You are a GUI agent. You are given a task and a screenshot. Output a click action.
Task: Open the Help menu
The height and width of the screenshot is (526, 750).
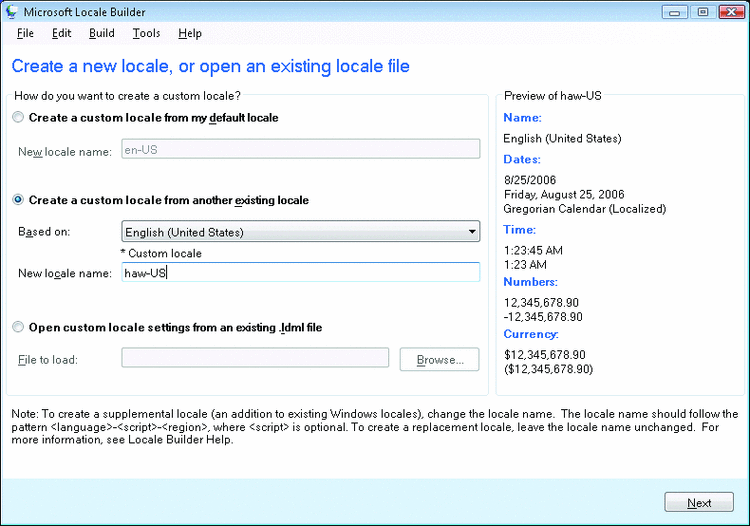pos(189,33)
